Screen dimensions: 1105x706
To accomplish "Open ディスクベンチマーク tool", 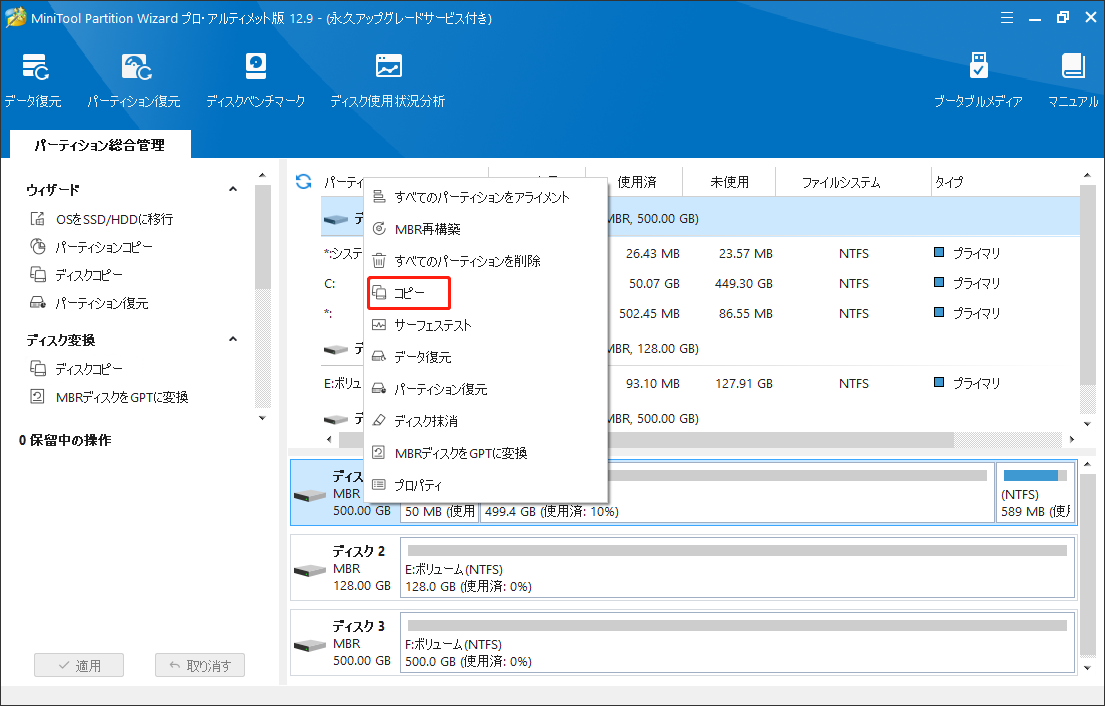I will 255,80.
